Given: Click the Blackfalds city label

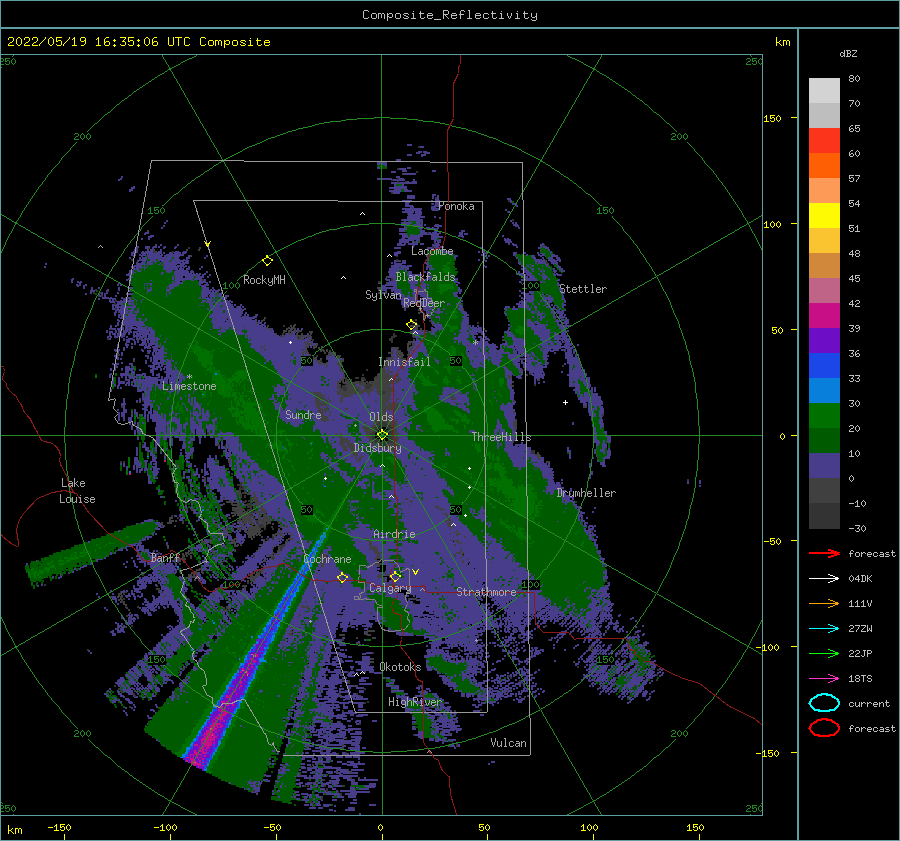Looking at the screenshot, I should (425, 277).
